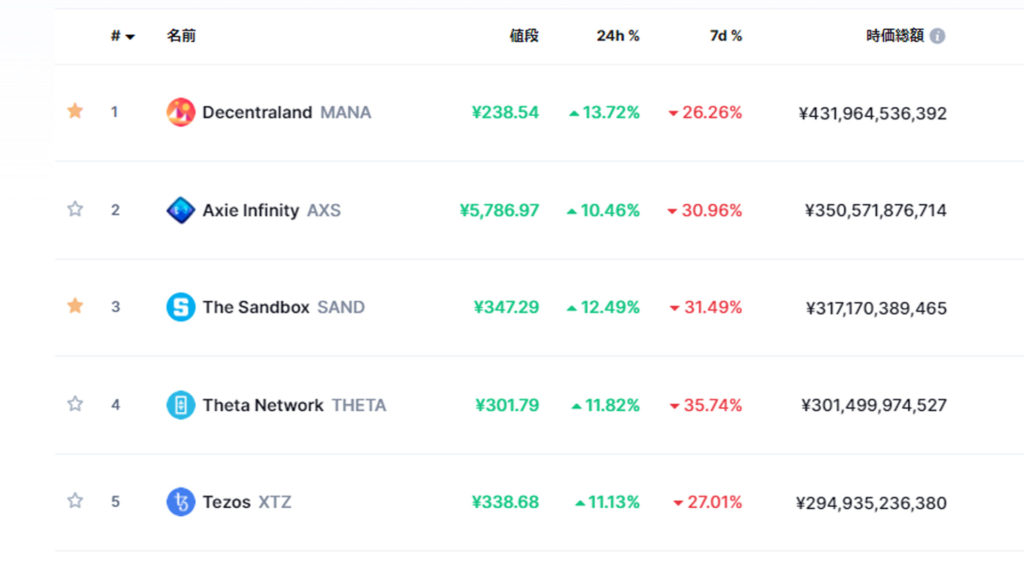The width and height of the screenshot is (1024, 576).
Task: Open the 時価総額 info tooltip icon
Action: tap(938, 35)
